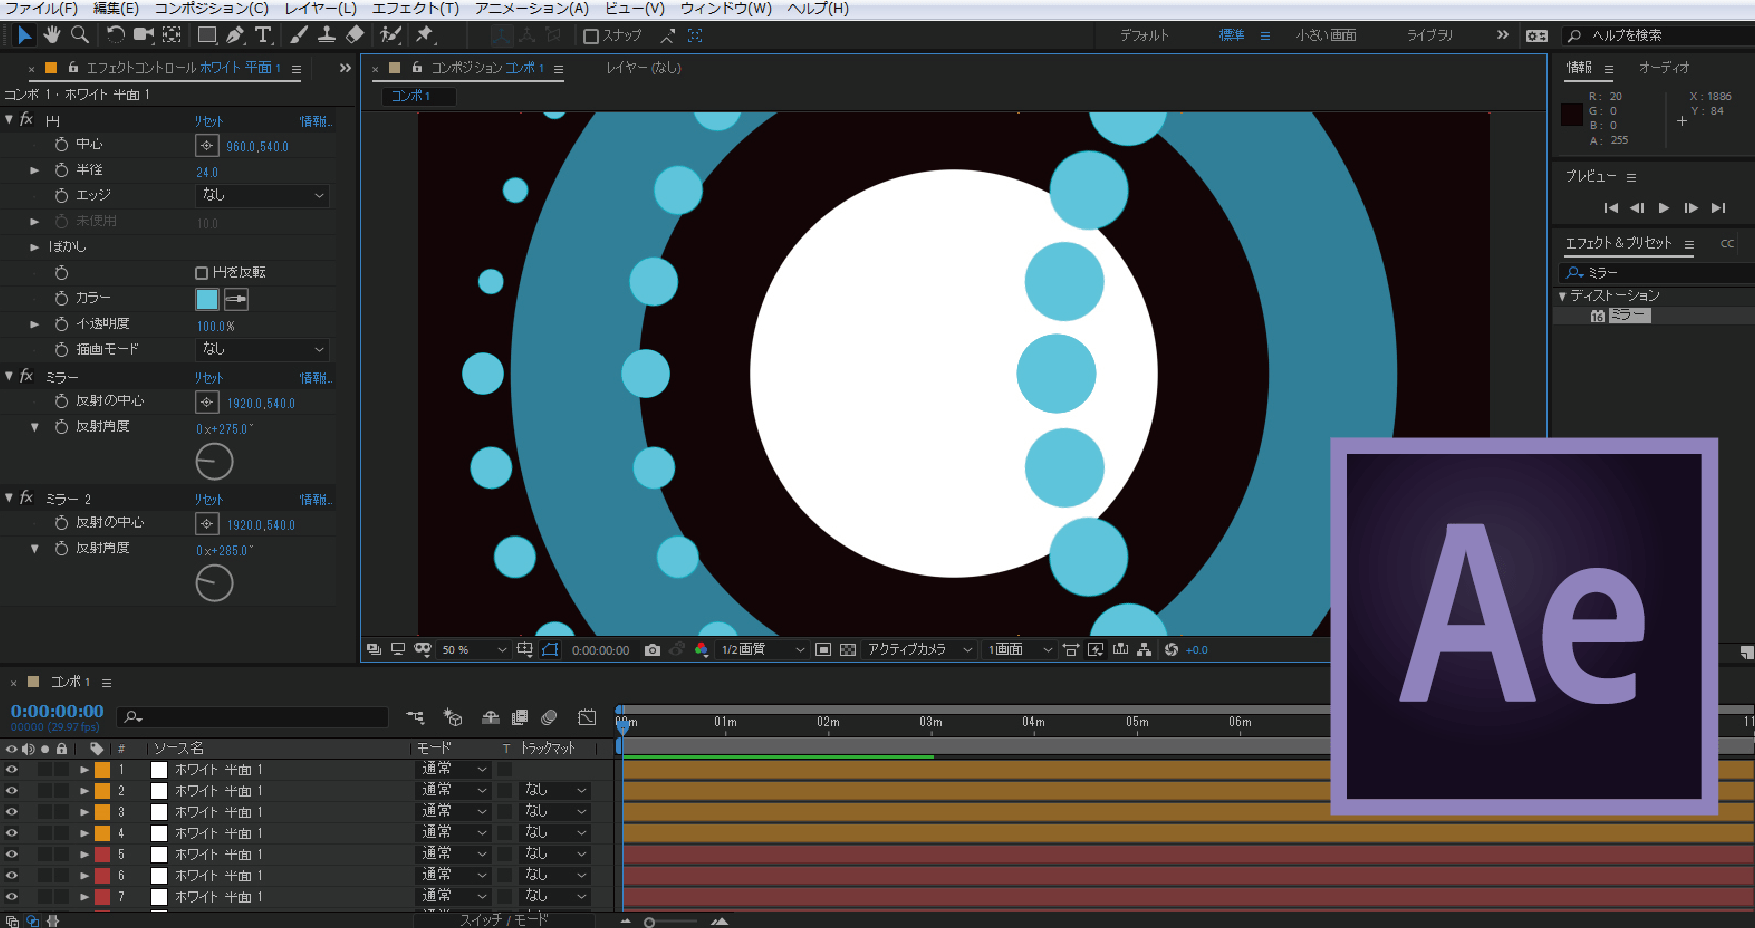Toggle transparency grid icon in viewer

click(x=848, y=650)
